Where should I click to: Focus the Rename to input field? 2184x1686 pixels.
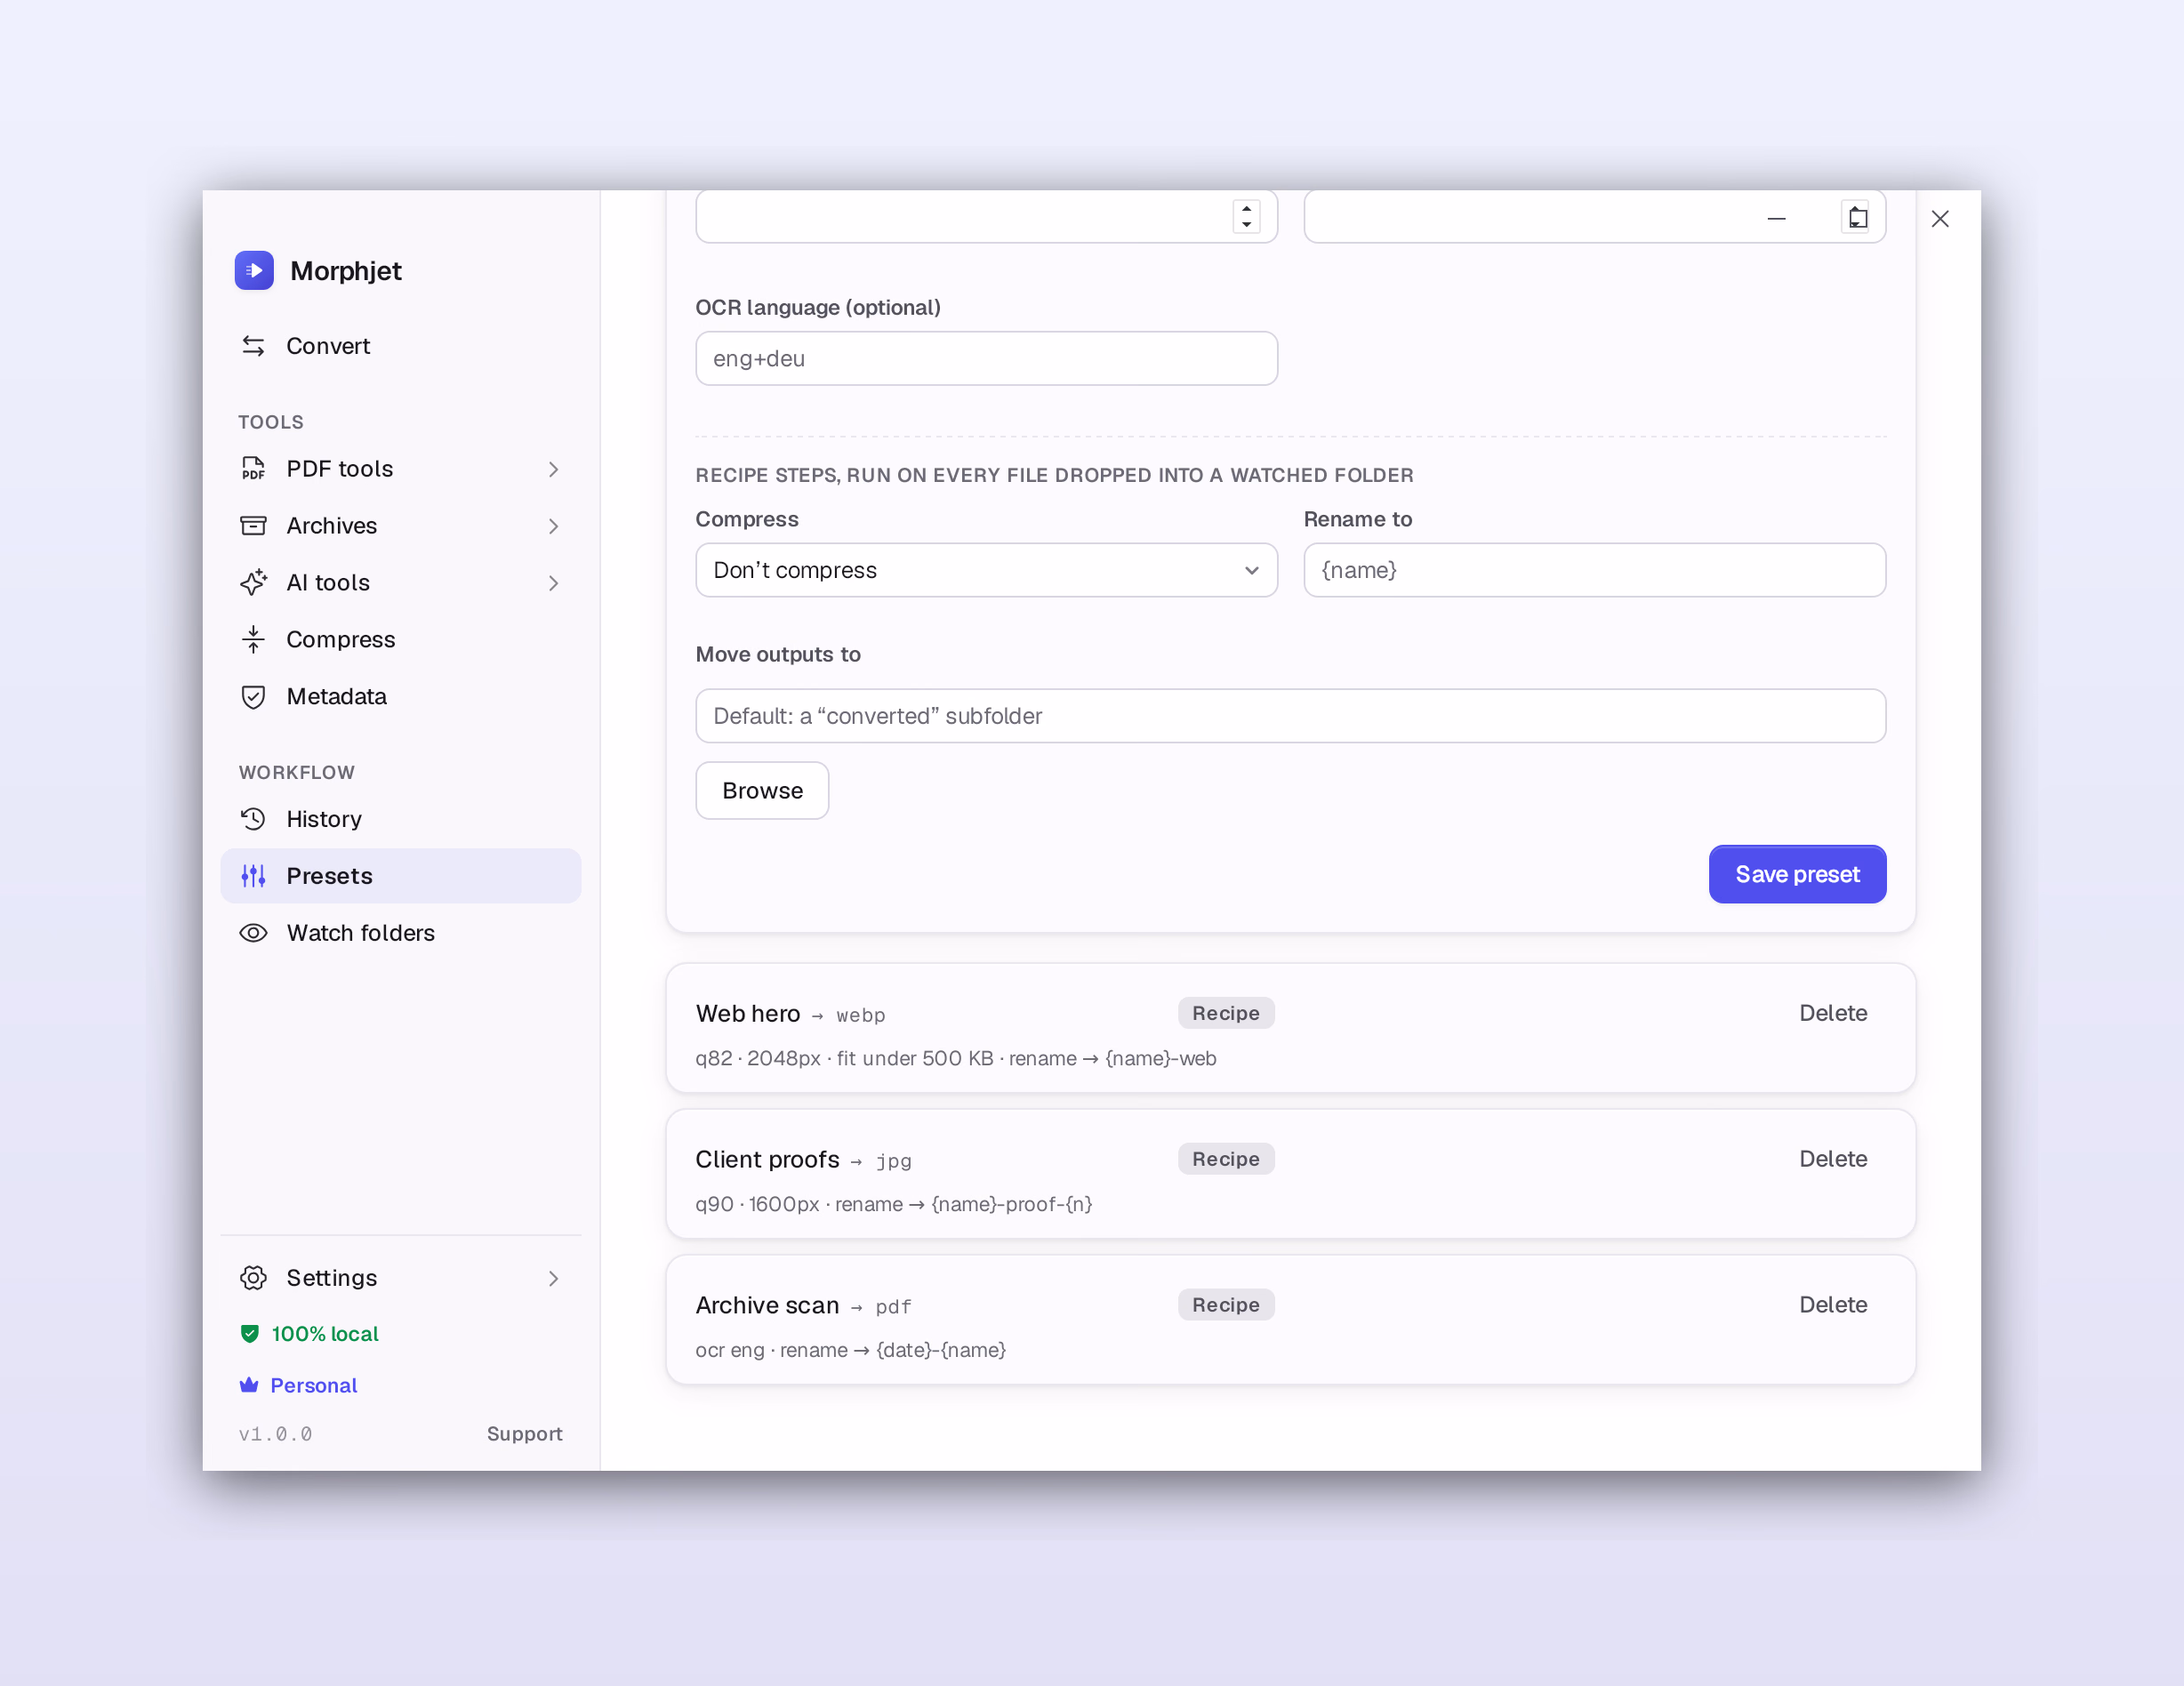[1594, 570]
